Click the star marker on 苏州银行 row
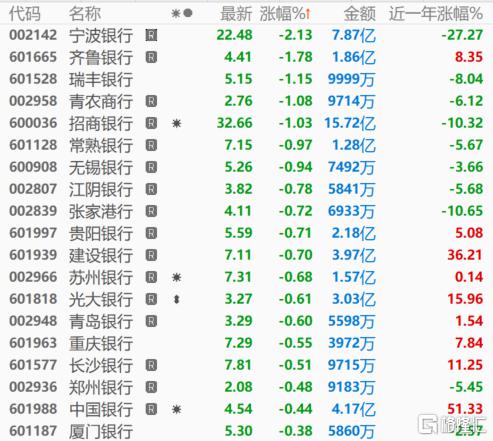 (176, 277)
